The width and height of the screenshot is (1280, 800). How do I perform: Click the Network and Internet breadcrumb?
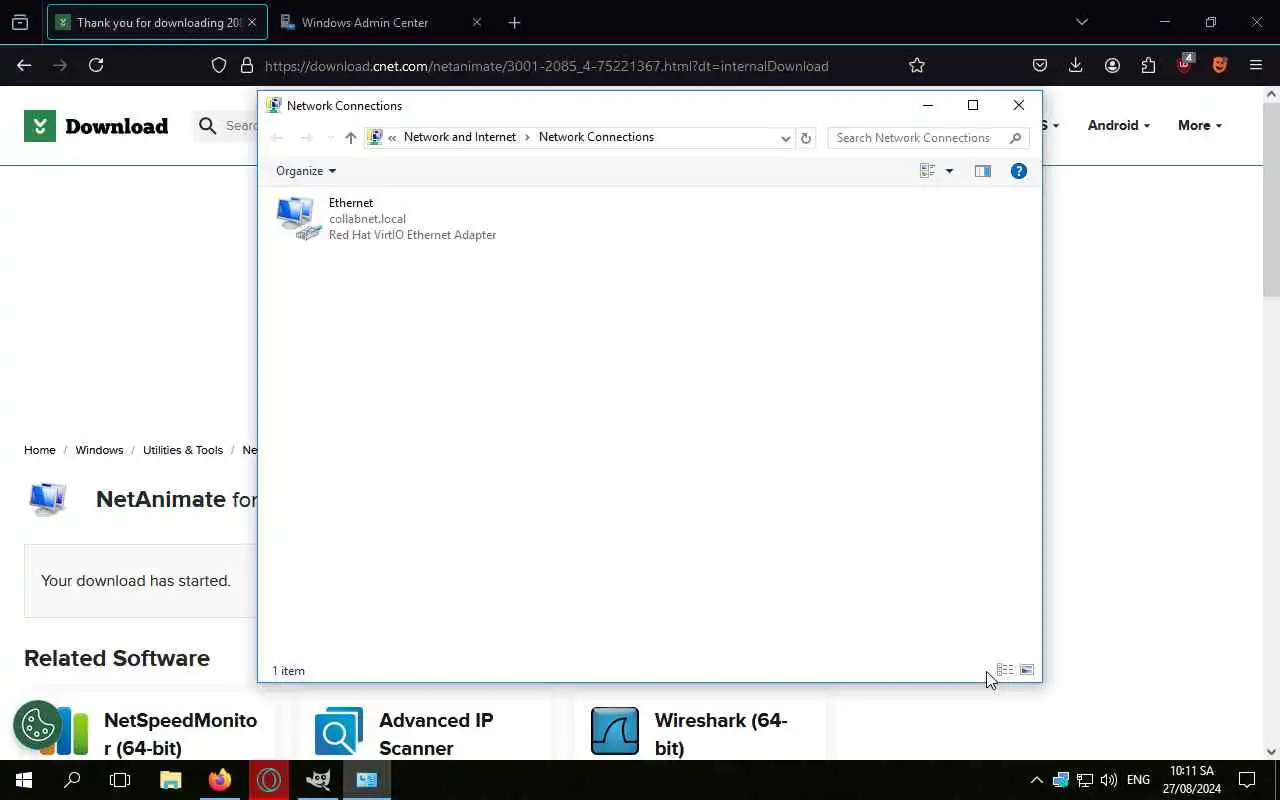pyautogui.click(x=460, y=137)
